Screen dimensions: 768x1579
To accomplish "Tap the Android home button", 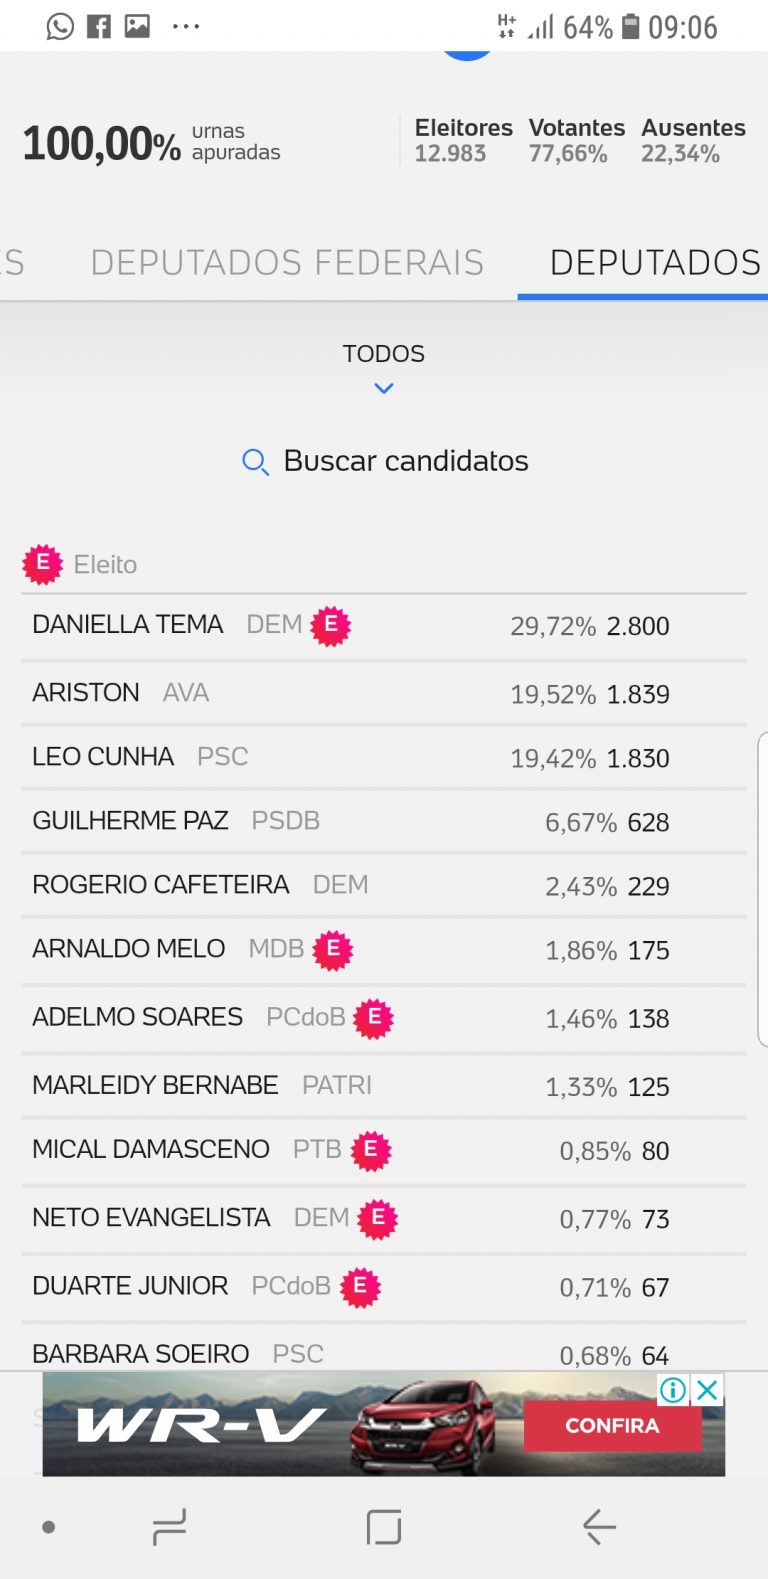I will pos(384,1527).
